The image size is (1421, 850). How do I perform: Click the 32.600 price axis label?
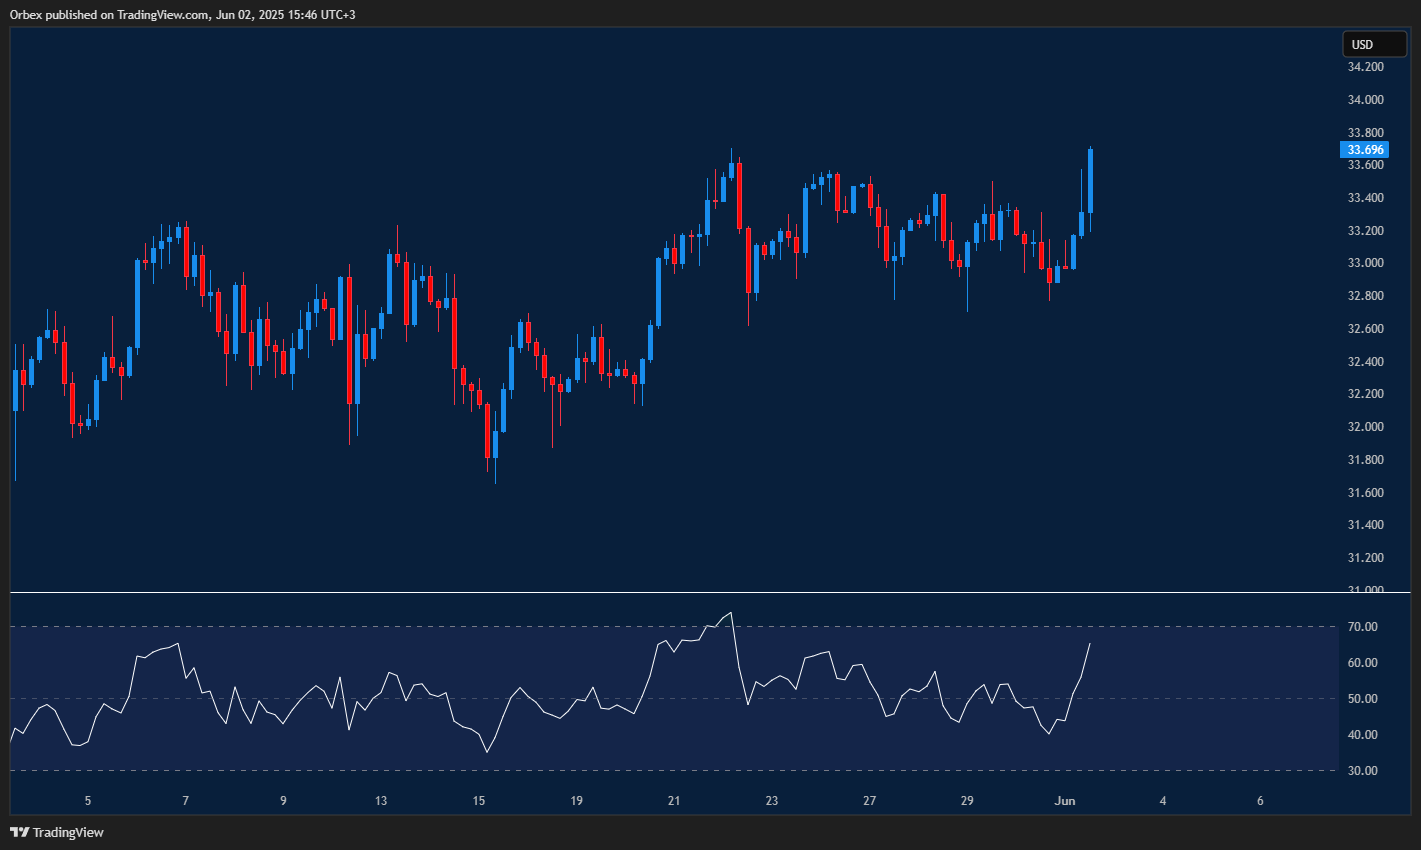pos(1365,329)
